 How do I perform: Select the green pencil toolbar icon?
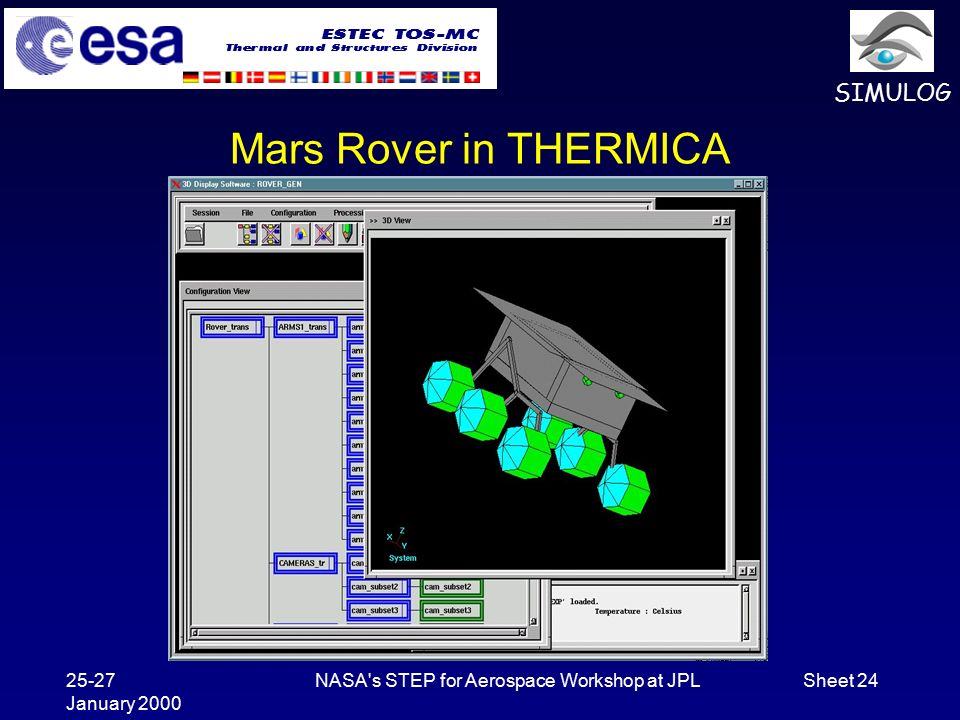[347, 234]
